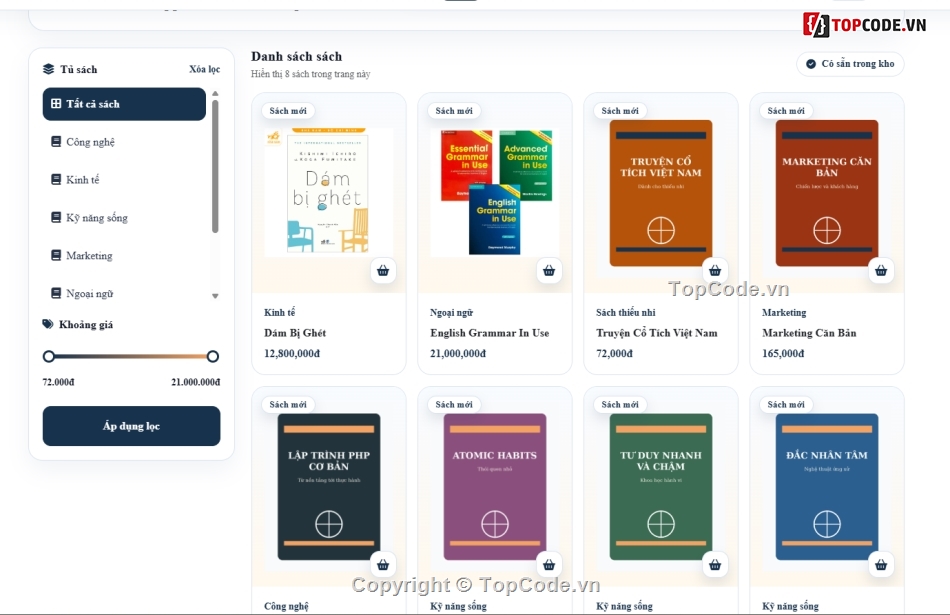
Task: Filter by Kỹ năng sống category
Action: pyautogui.click(x=124, y=218)
